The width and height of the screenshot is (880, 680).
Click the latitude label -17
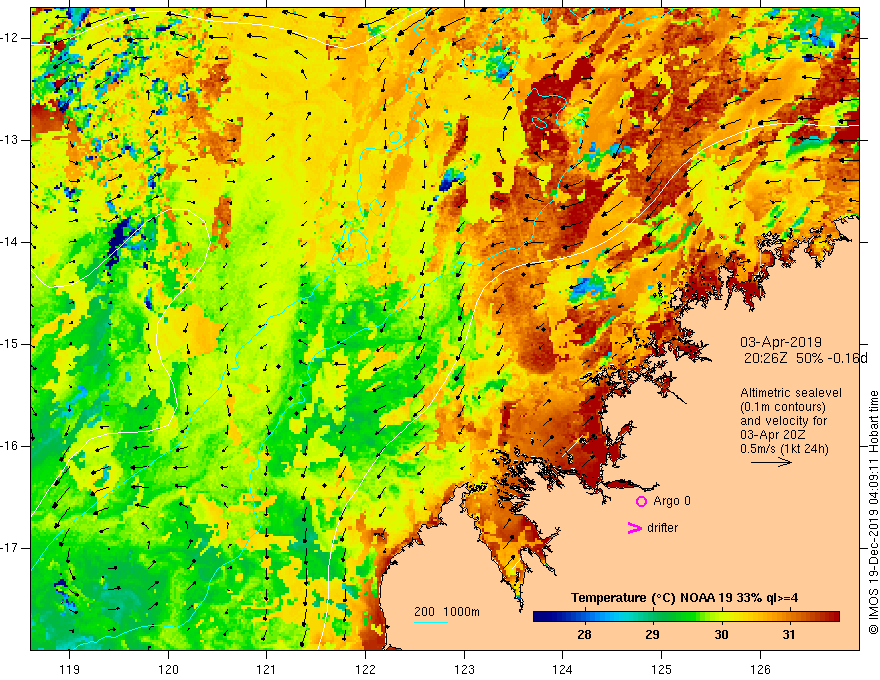click(x=10, y=548)
